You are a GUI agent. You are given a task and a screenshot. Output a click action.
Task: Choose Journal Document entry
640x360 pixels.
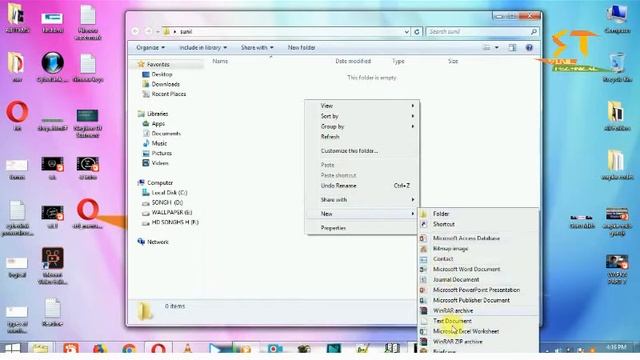[456, 280]
